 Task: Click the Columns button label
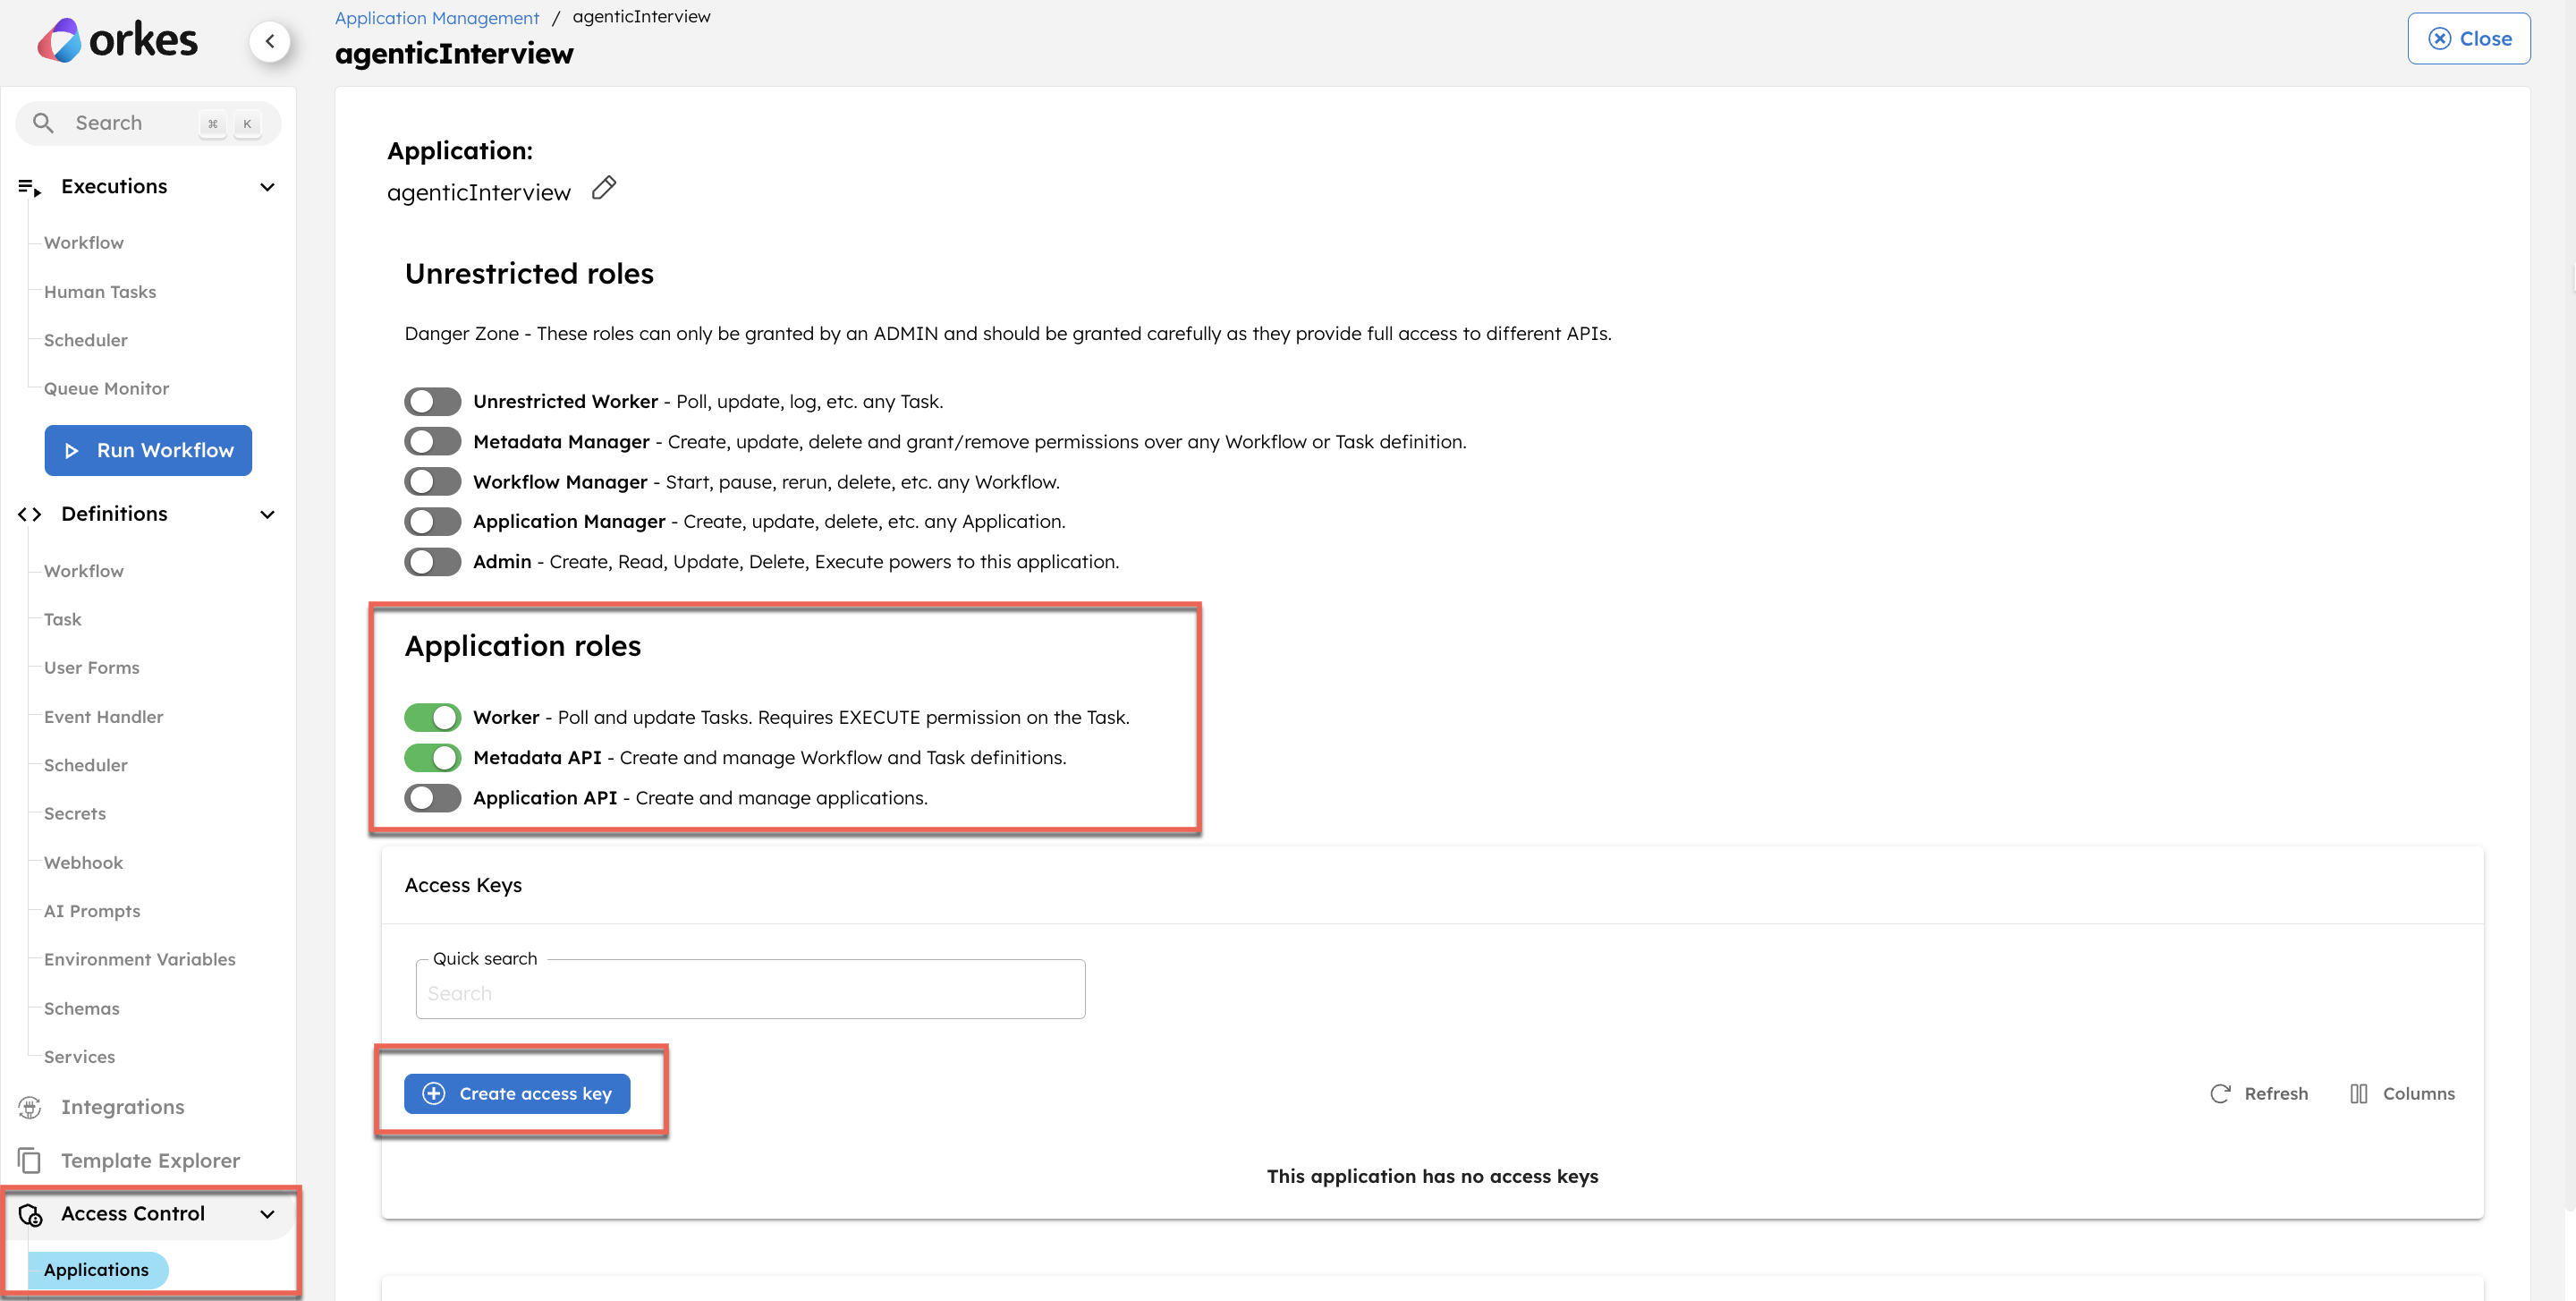(x=2418, y=1094)
